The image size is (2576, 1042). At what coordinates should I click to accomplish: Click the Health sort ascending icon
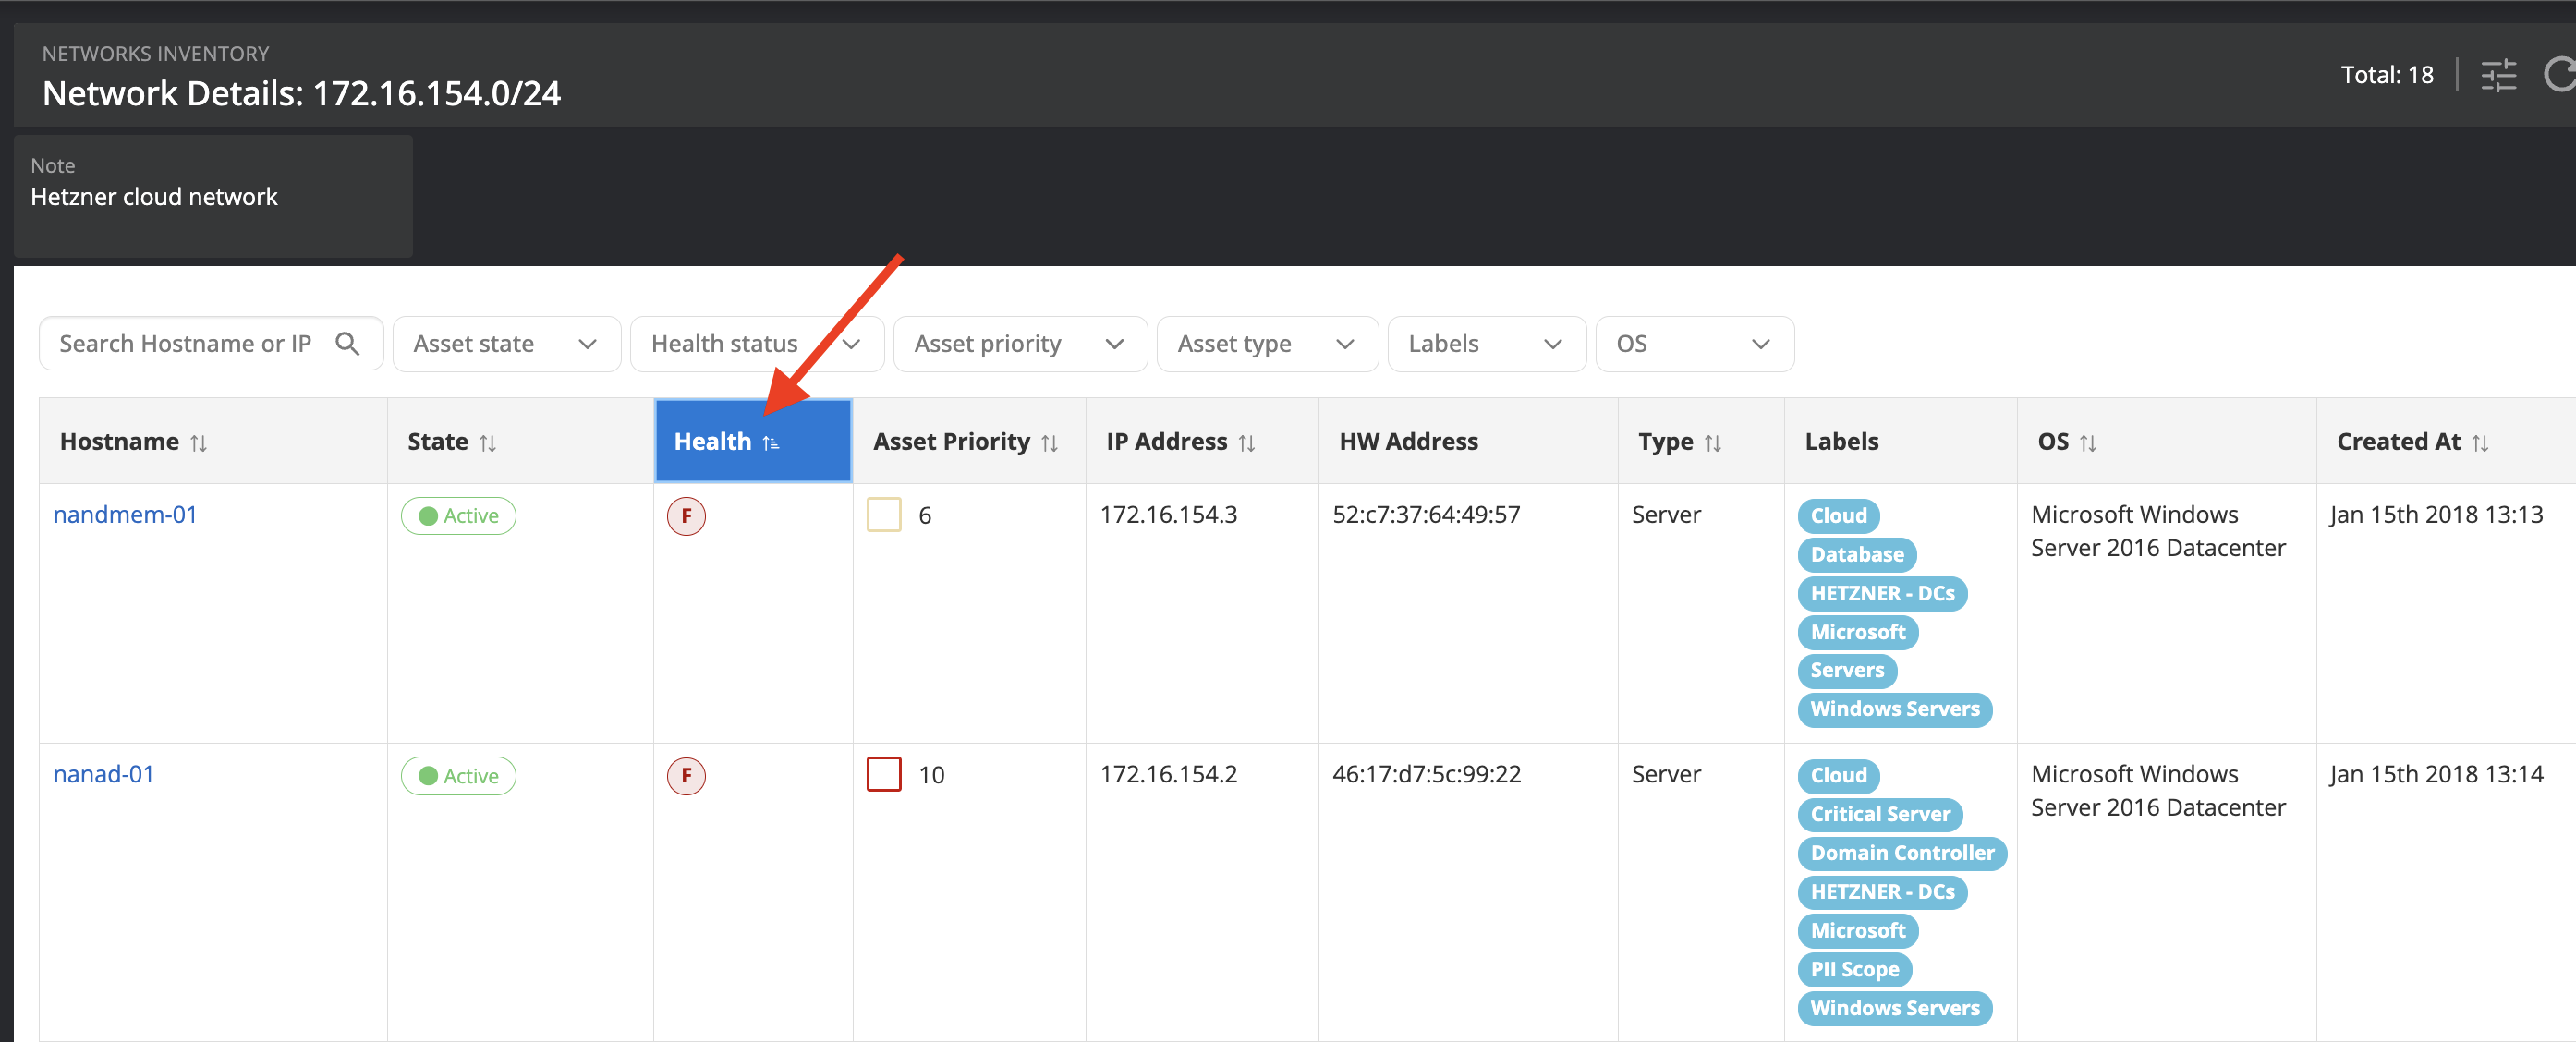(770, 443)
